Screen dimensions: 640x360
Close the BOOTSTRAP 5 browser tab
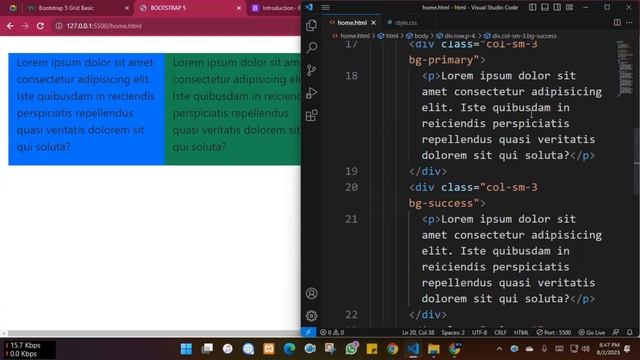pos(239,8)
